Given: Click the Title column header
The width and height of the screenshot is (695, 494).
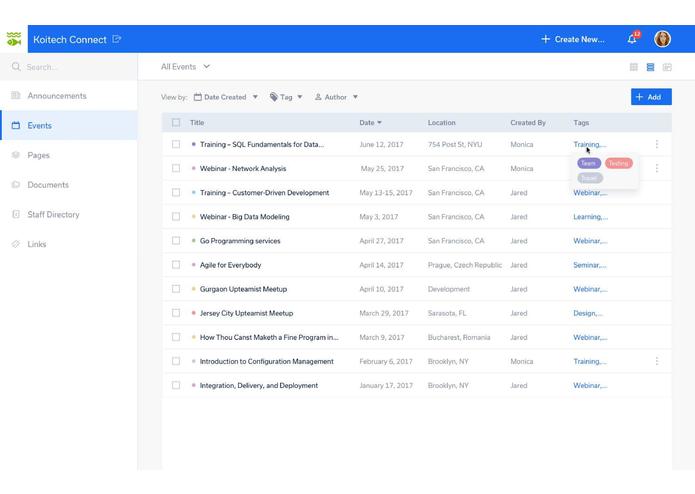Looking at the screenshot, I should 197,122.
